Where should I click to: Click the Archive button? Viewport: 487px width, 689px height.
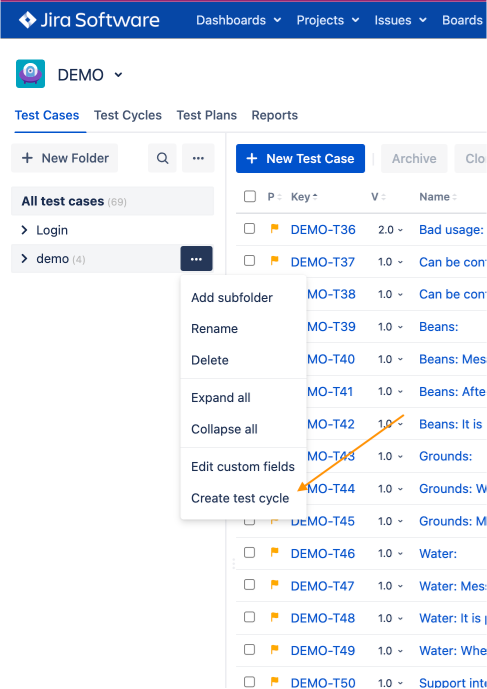(x=414, y=159)
